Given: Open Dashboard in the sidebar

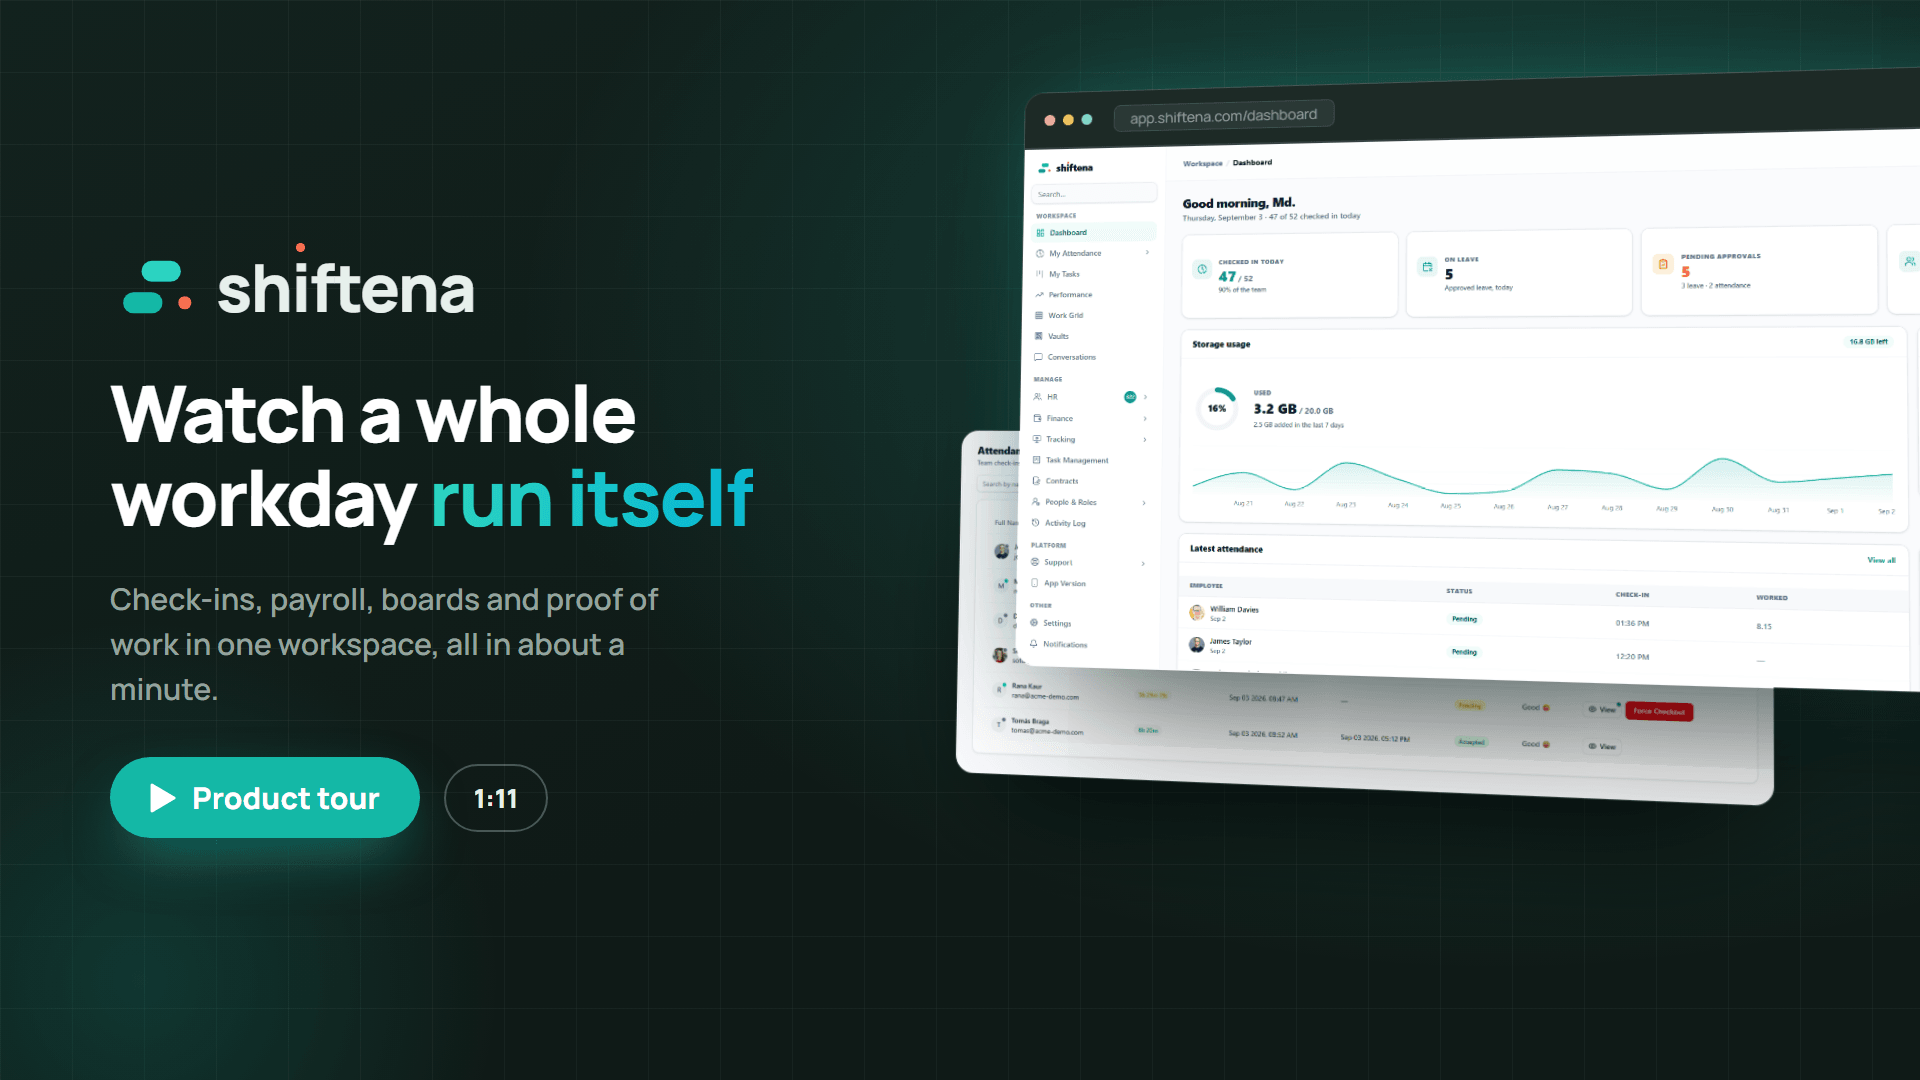Looking at the screenshot, I should [x=1094, y=232].
